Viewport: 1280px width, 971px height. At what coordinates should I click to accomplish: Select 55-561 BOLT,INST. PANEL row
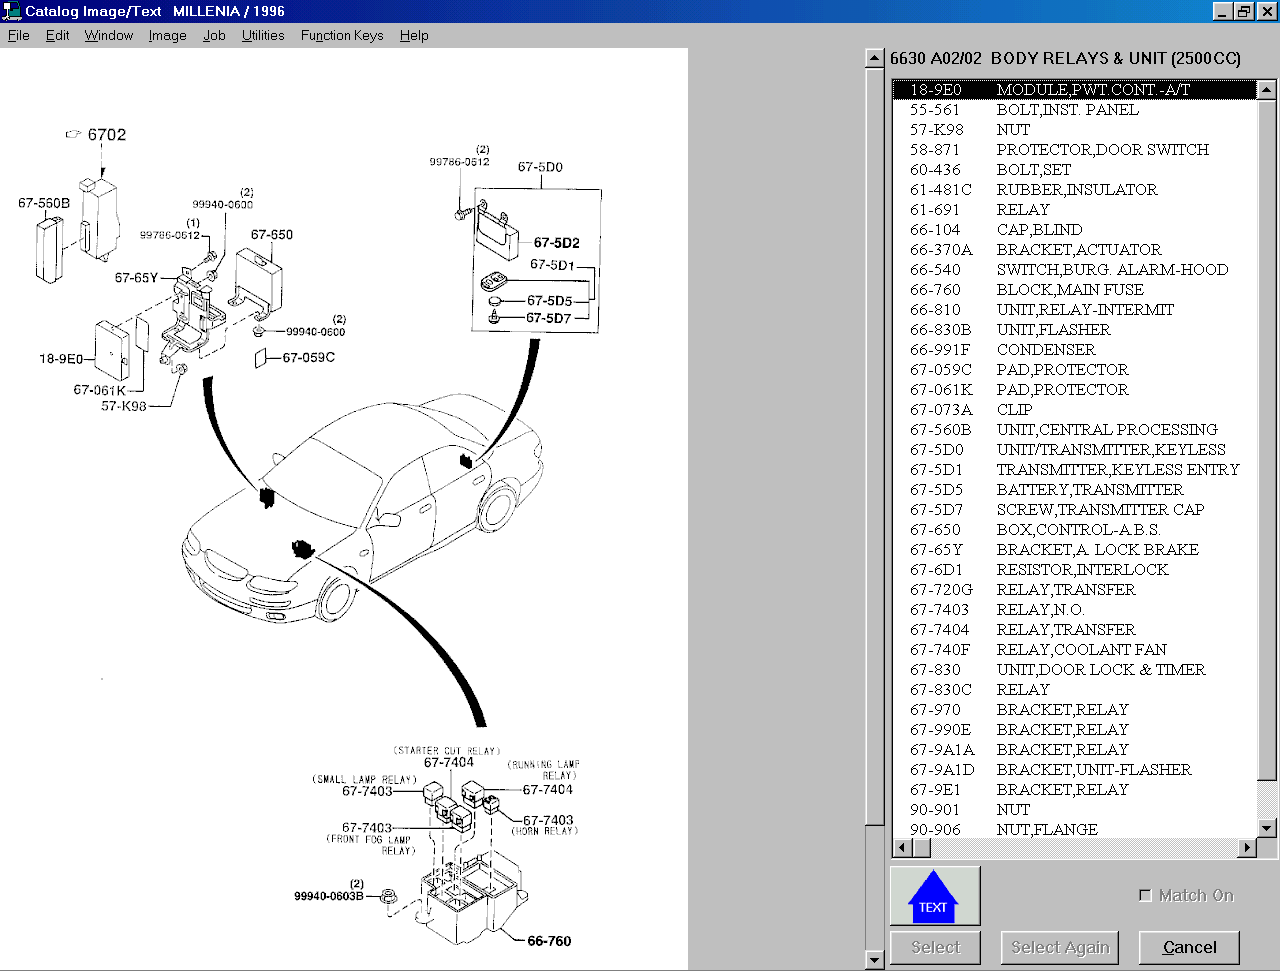point(1074,109)
